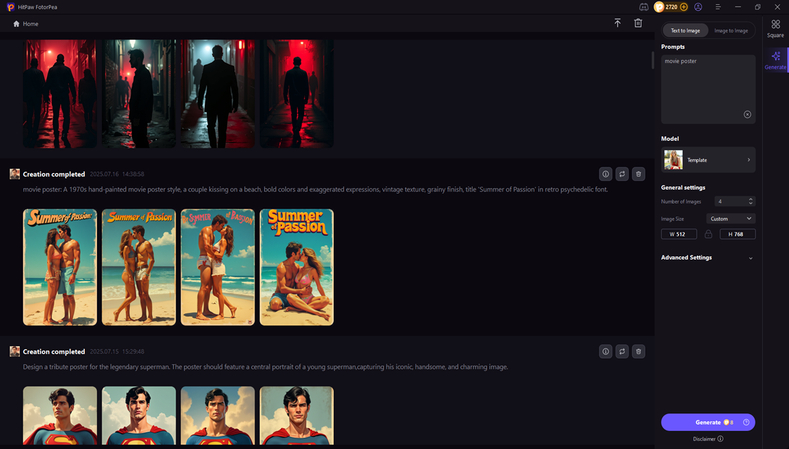Click the purple Generate button
Image resolution: width=789 pixels, height=449 pixels.
(708, 422)
